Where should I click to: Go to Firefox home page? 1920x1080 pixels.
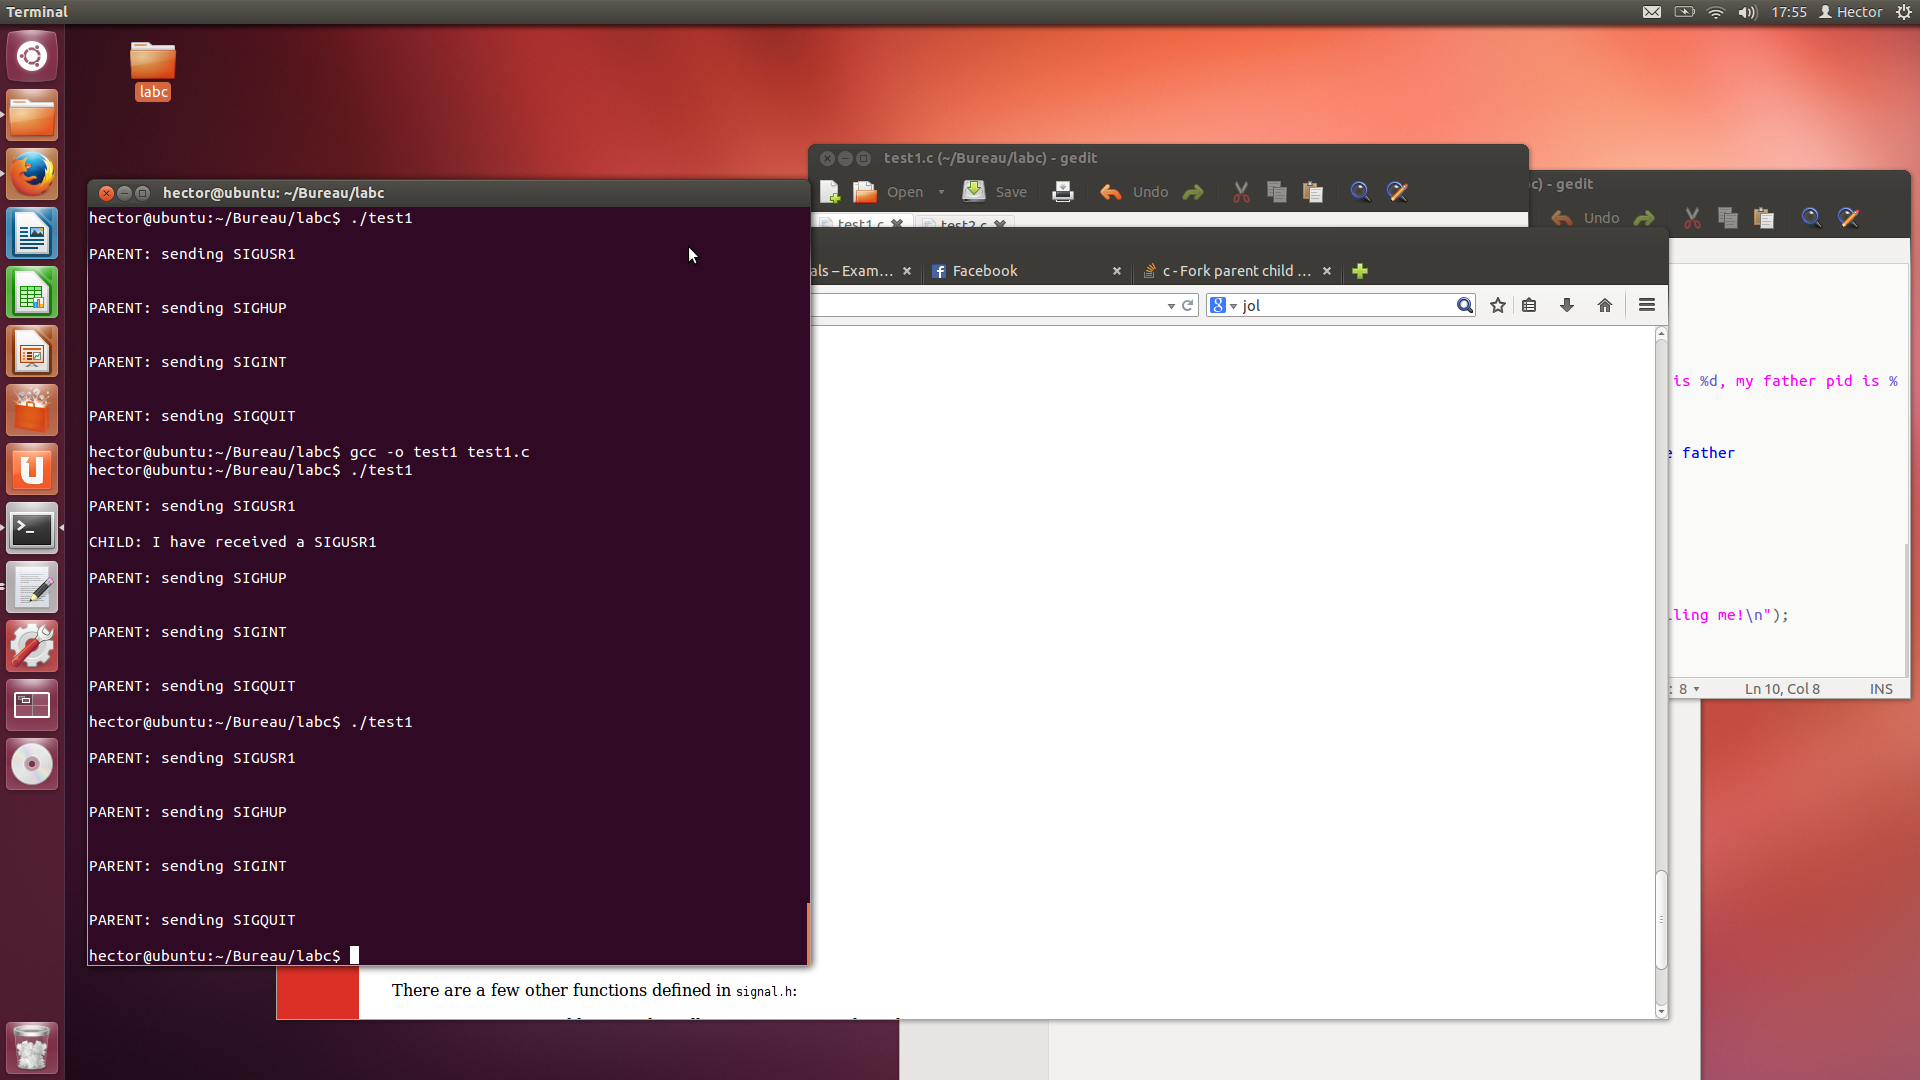pos(1605,305)
